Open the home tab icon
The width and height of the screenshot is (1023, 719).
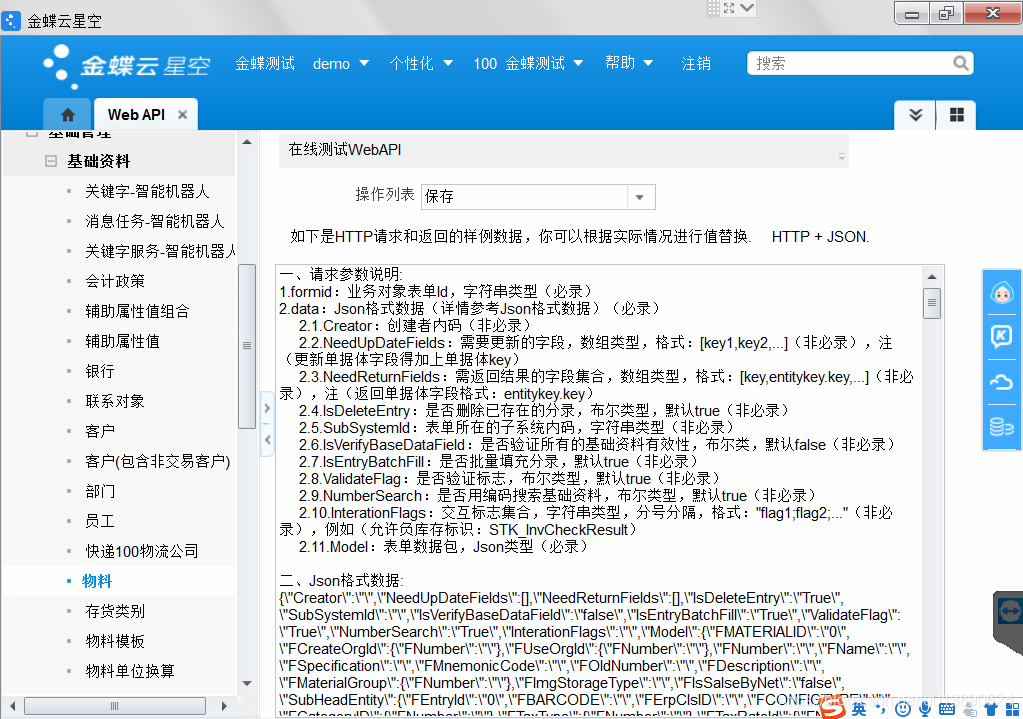tap(67, 115)
